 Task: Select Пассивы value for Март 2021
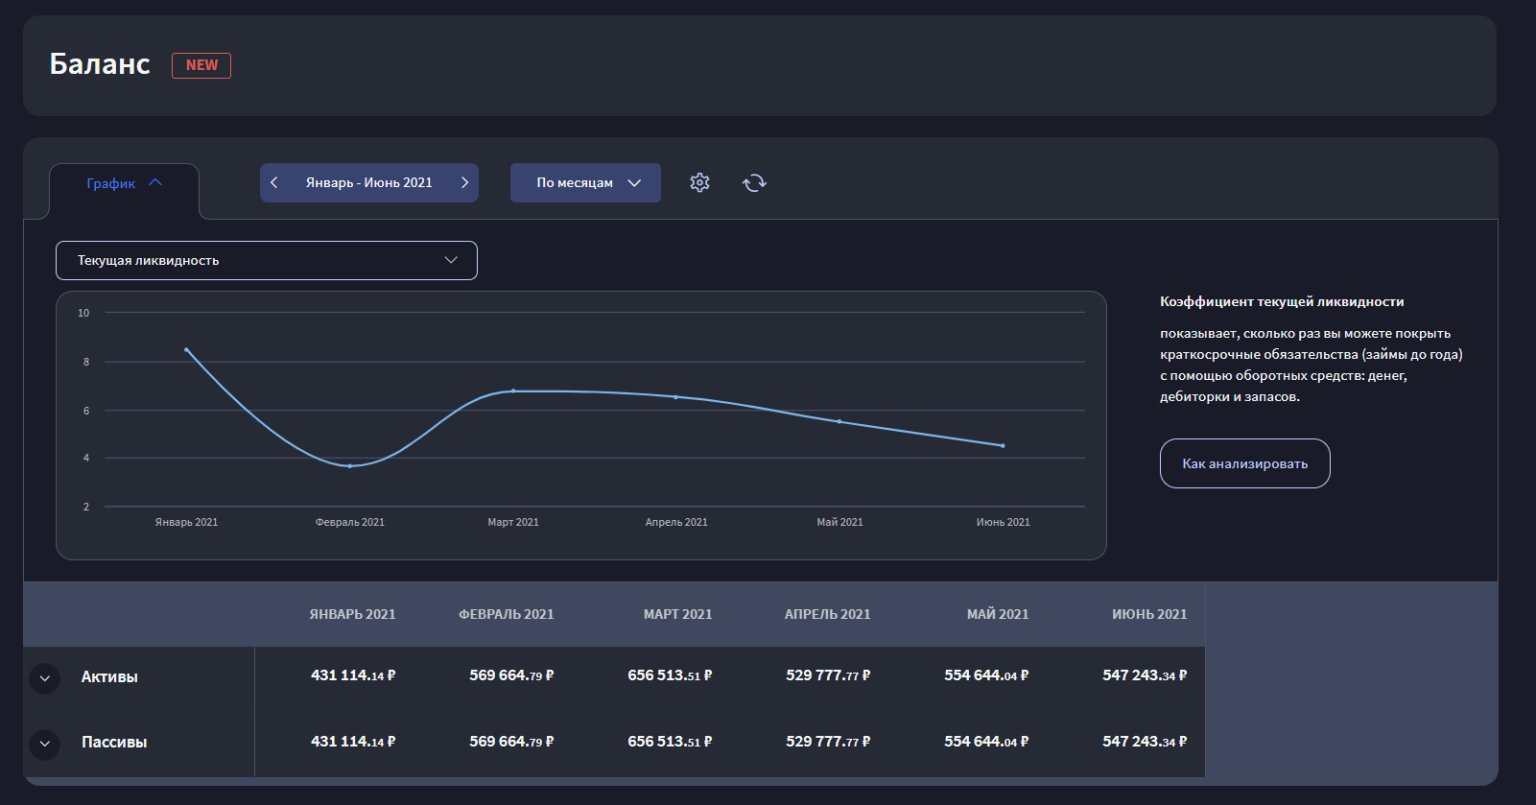pyautogui.click(x=670, y=741)
